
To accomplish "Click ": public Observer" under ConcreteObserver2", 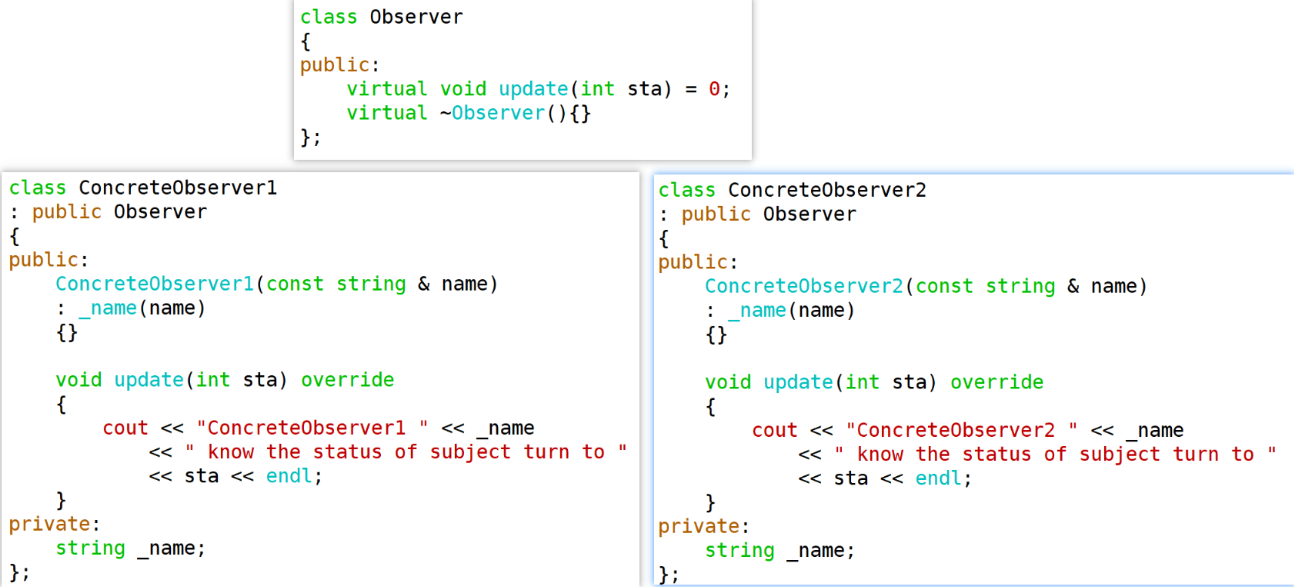I will click(757, 214).
